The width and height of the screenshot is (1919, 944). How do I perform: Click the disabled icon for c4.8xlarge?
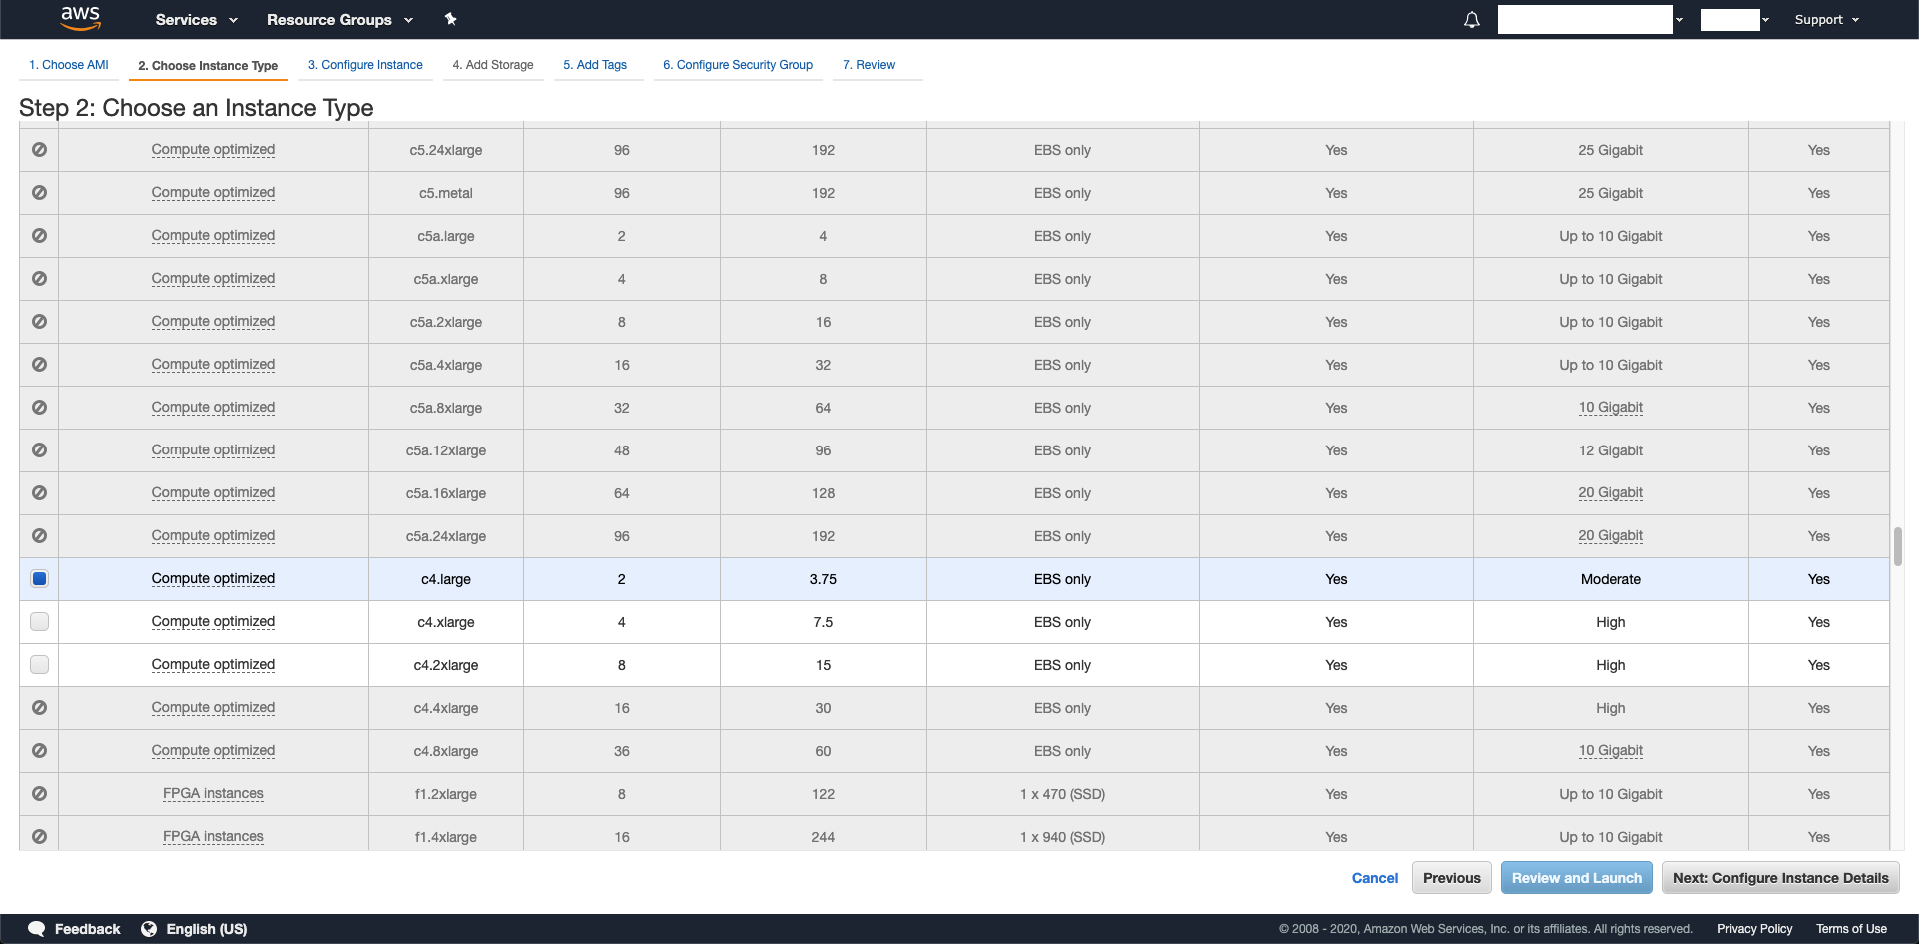[39, 751]
